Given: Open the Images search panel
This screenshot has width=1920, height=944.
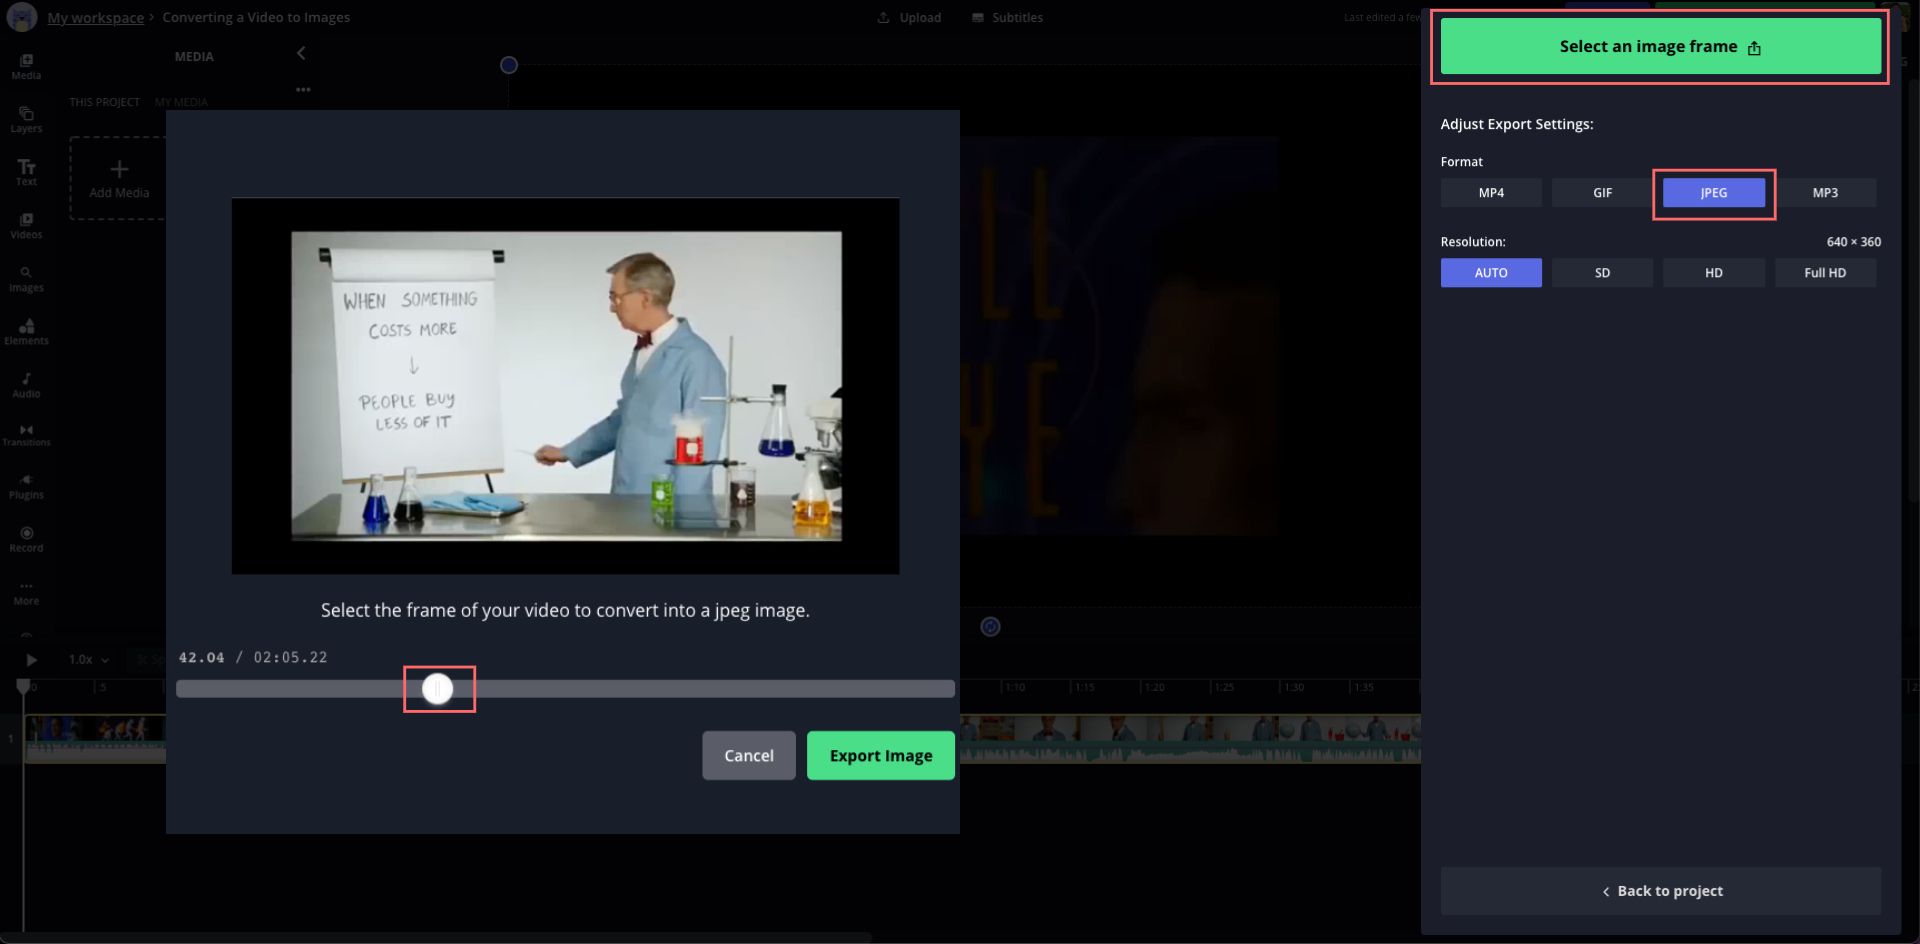Looking at the screenshot, I should point(26,279).
